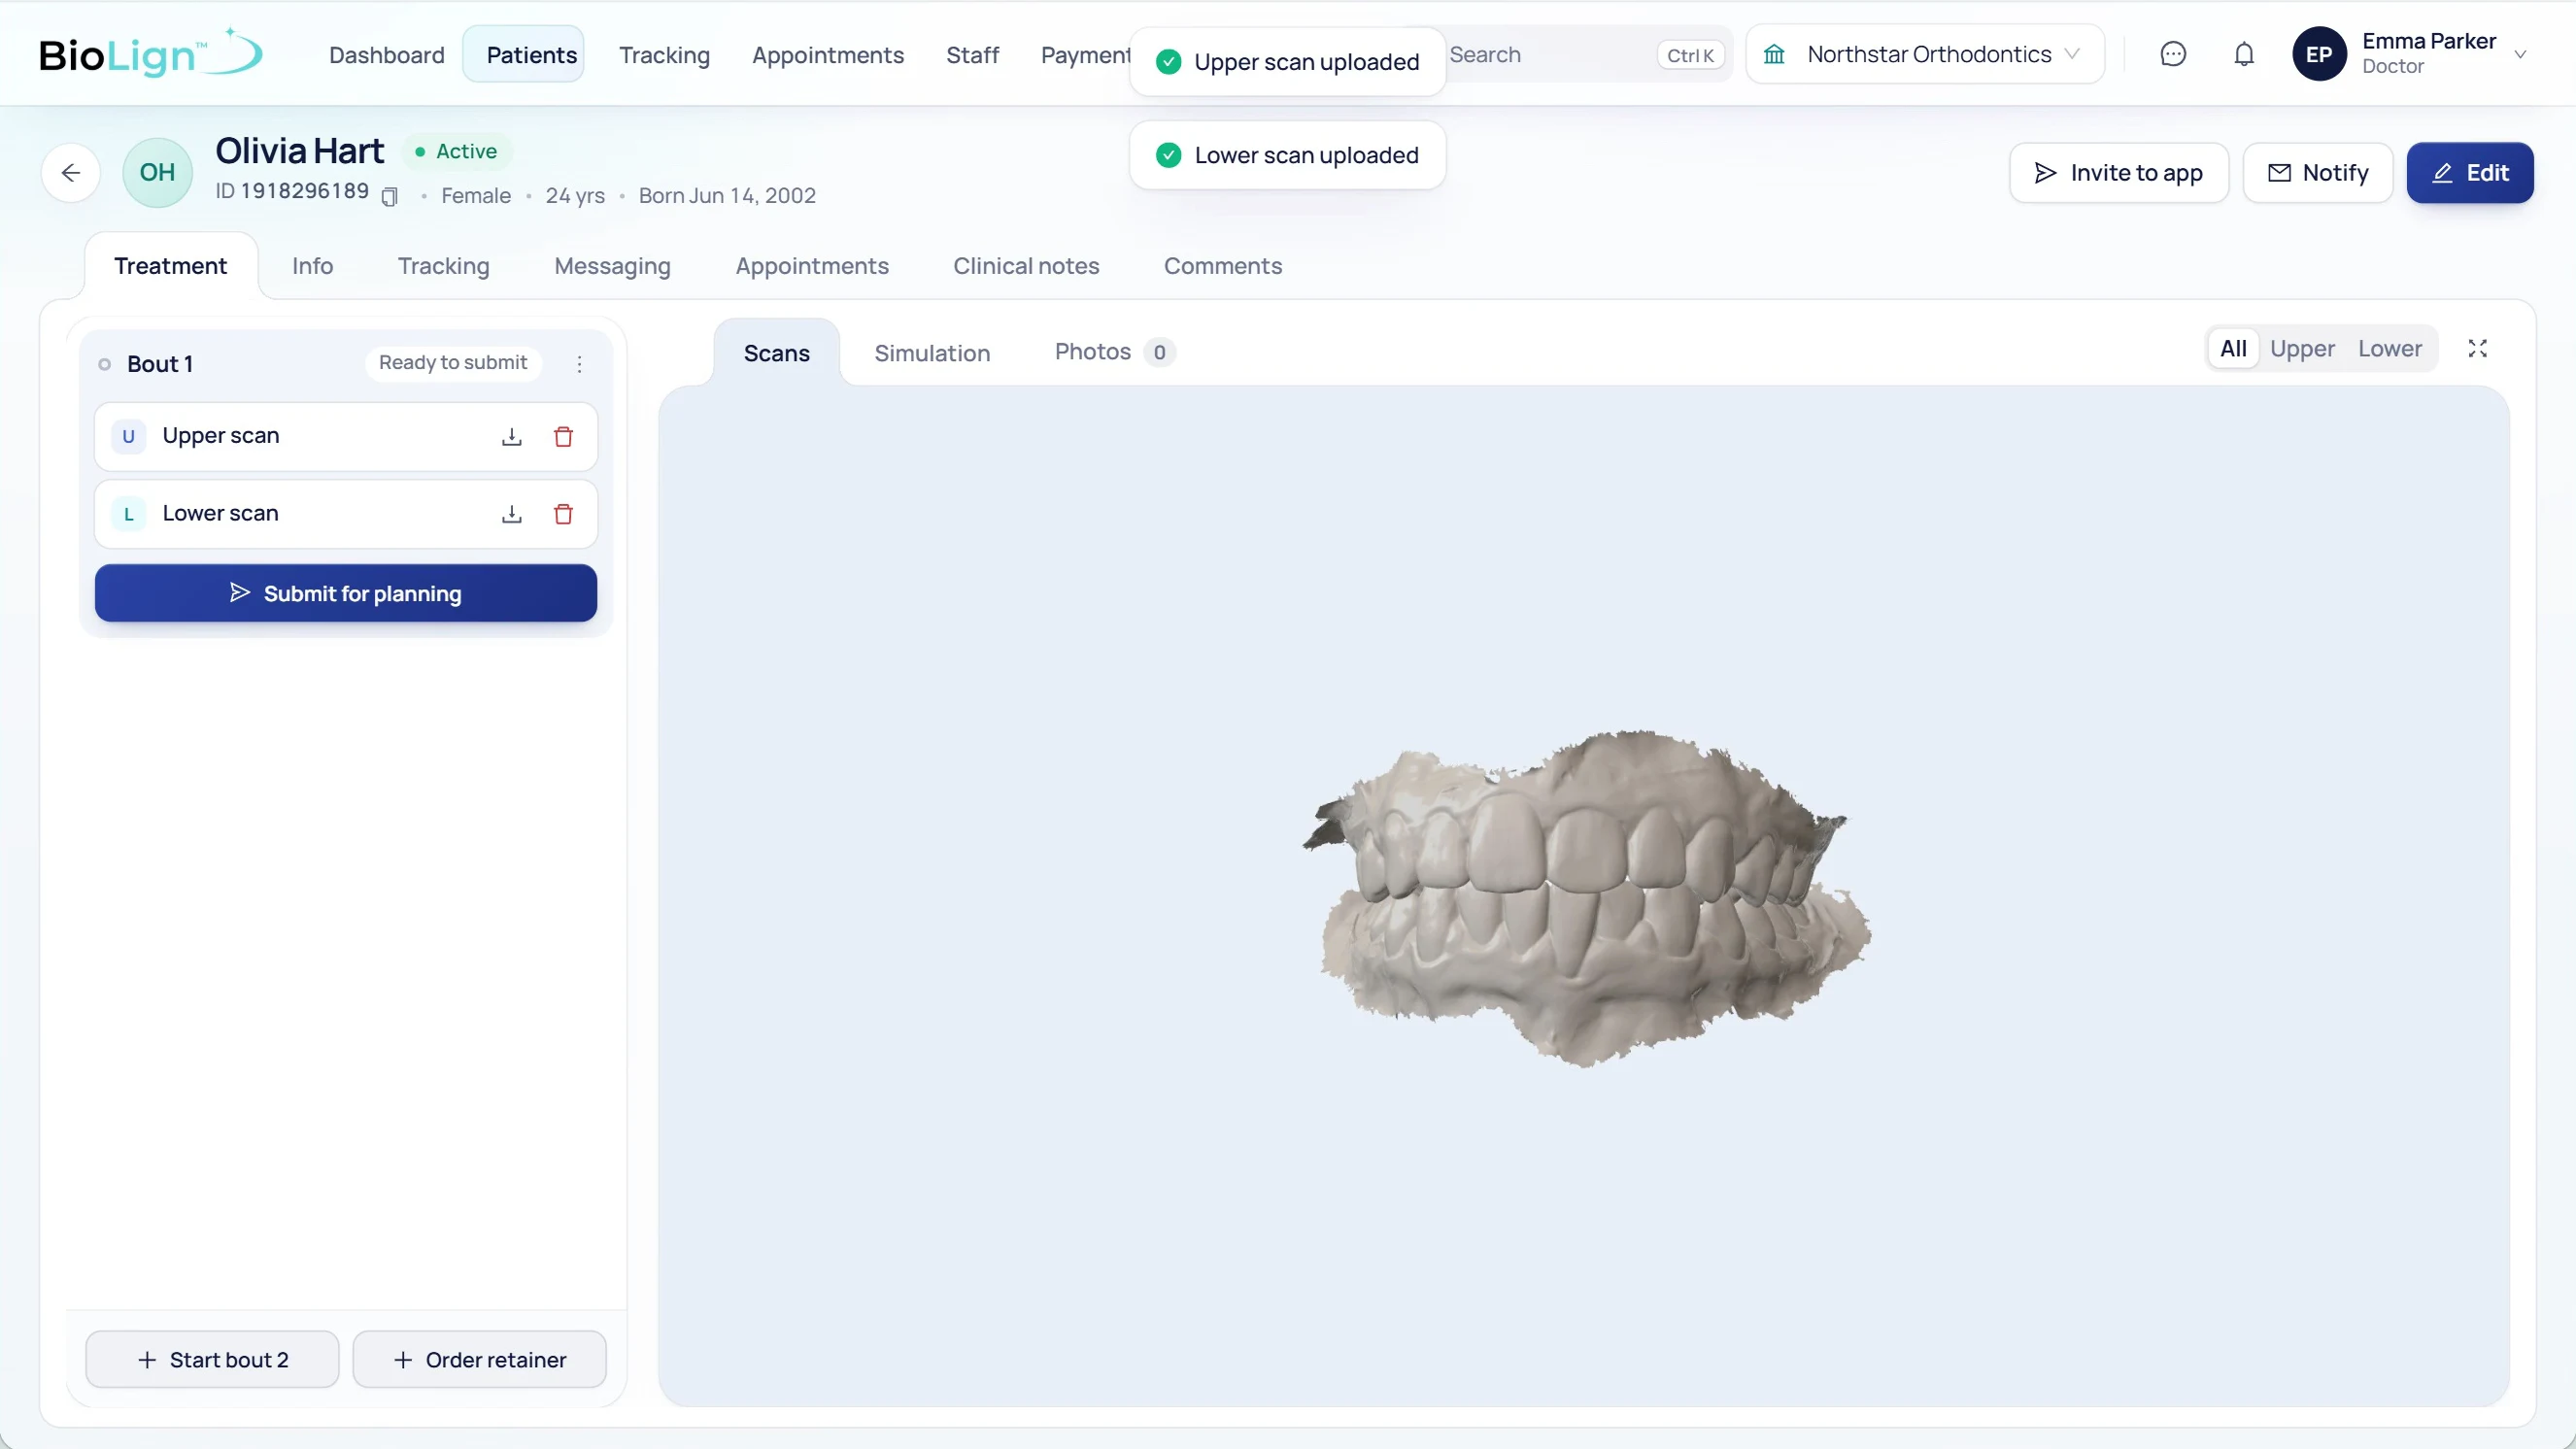Switch to the Simulation tab

point(932,353)
